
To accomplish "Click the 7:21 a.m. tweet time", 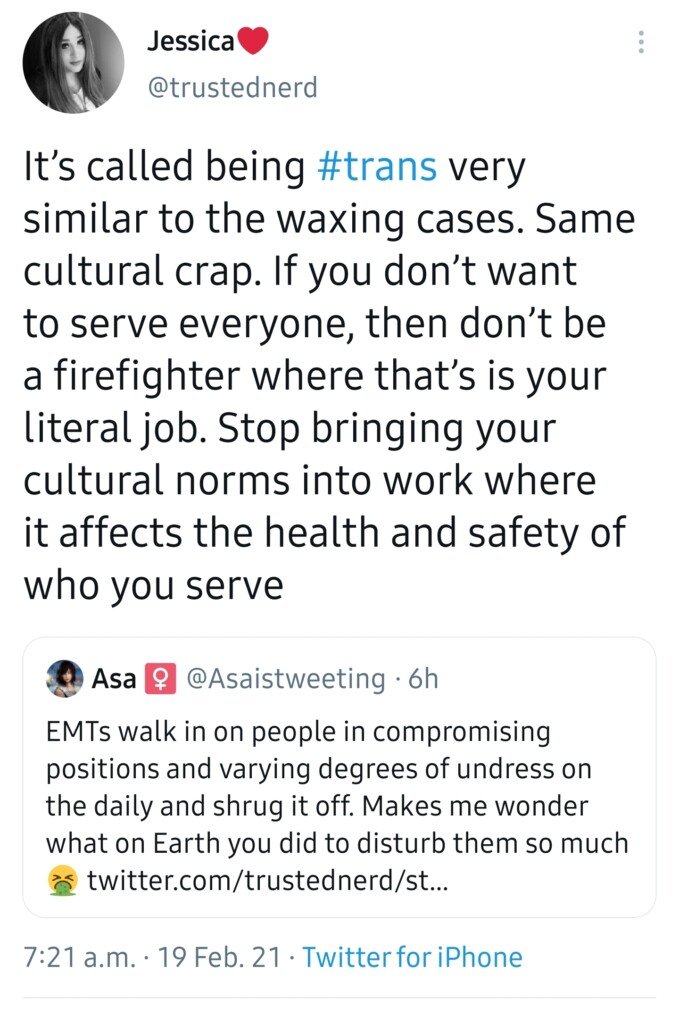I will click(x=80, y=958).
